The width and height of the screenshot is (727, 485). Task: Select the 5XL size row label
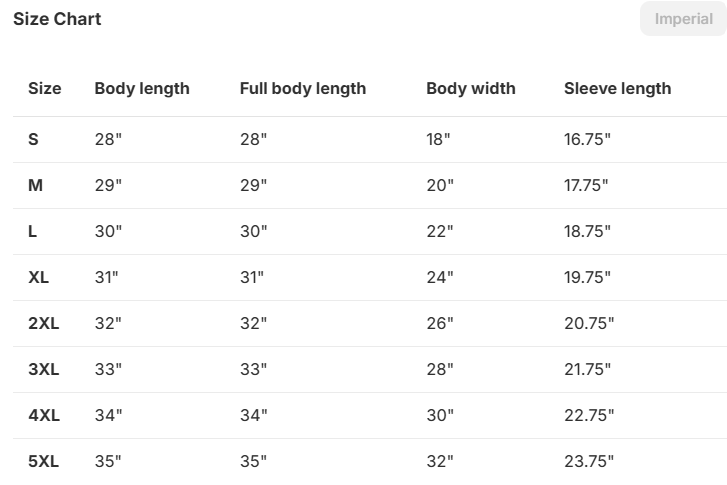click(x=44, y=461)
